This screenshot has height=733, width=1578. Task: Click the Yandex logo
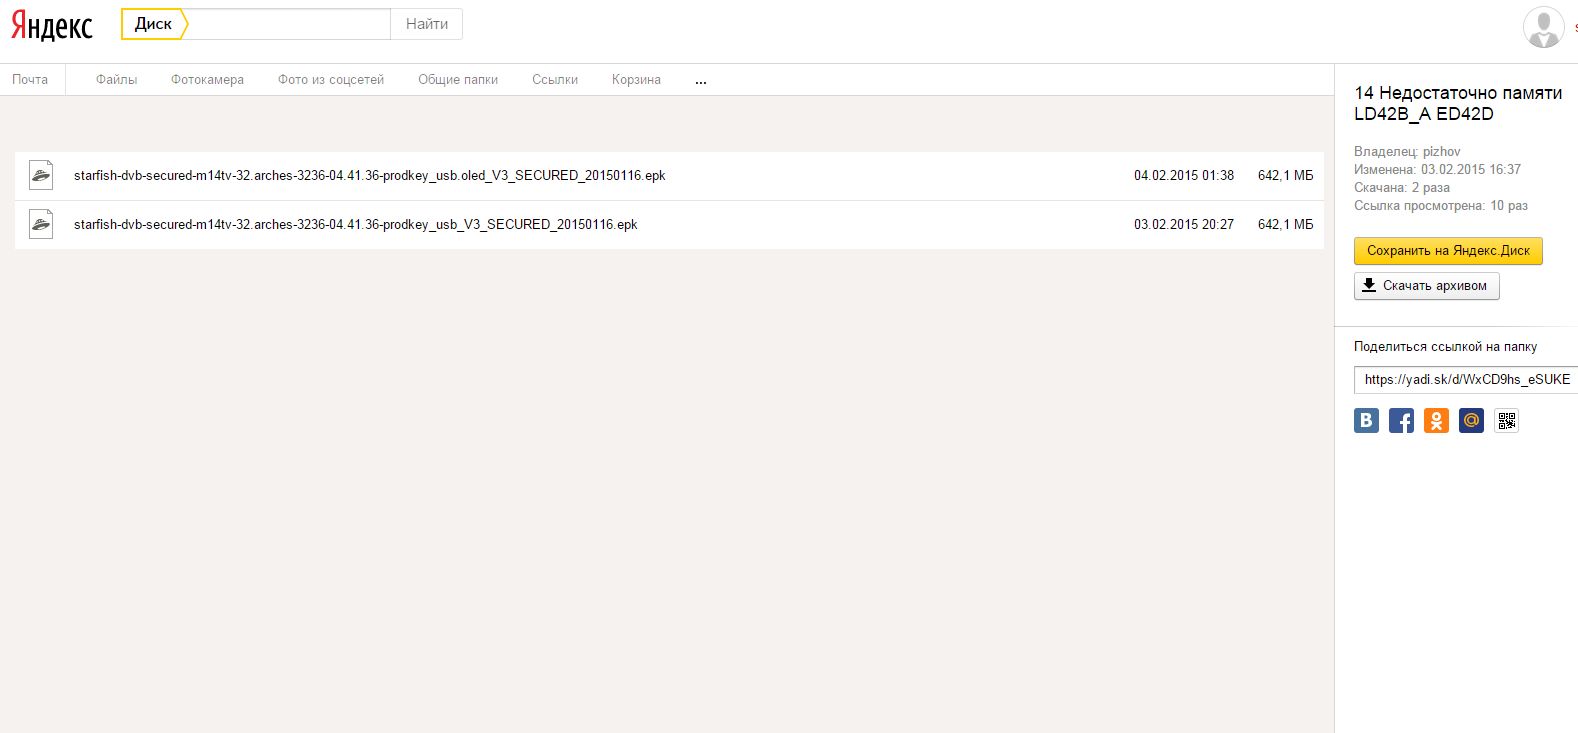[x=52, y=26]
